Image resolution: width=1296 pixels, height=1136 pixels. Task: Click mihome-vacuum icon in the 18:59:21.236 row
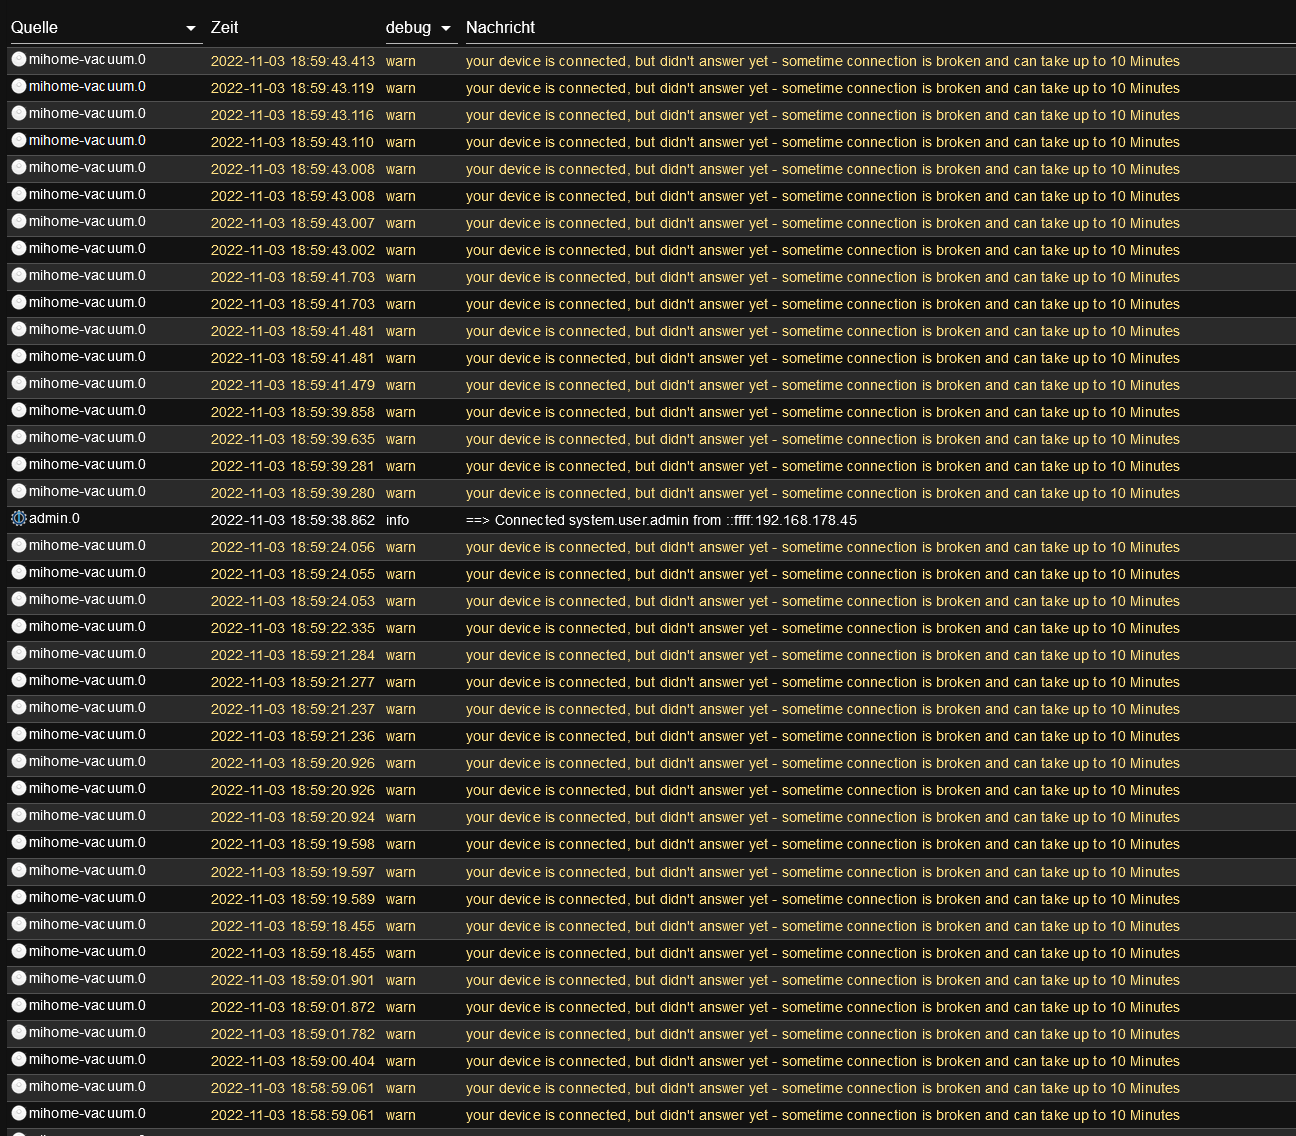[x=19, y=735]
